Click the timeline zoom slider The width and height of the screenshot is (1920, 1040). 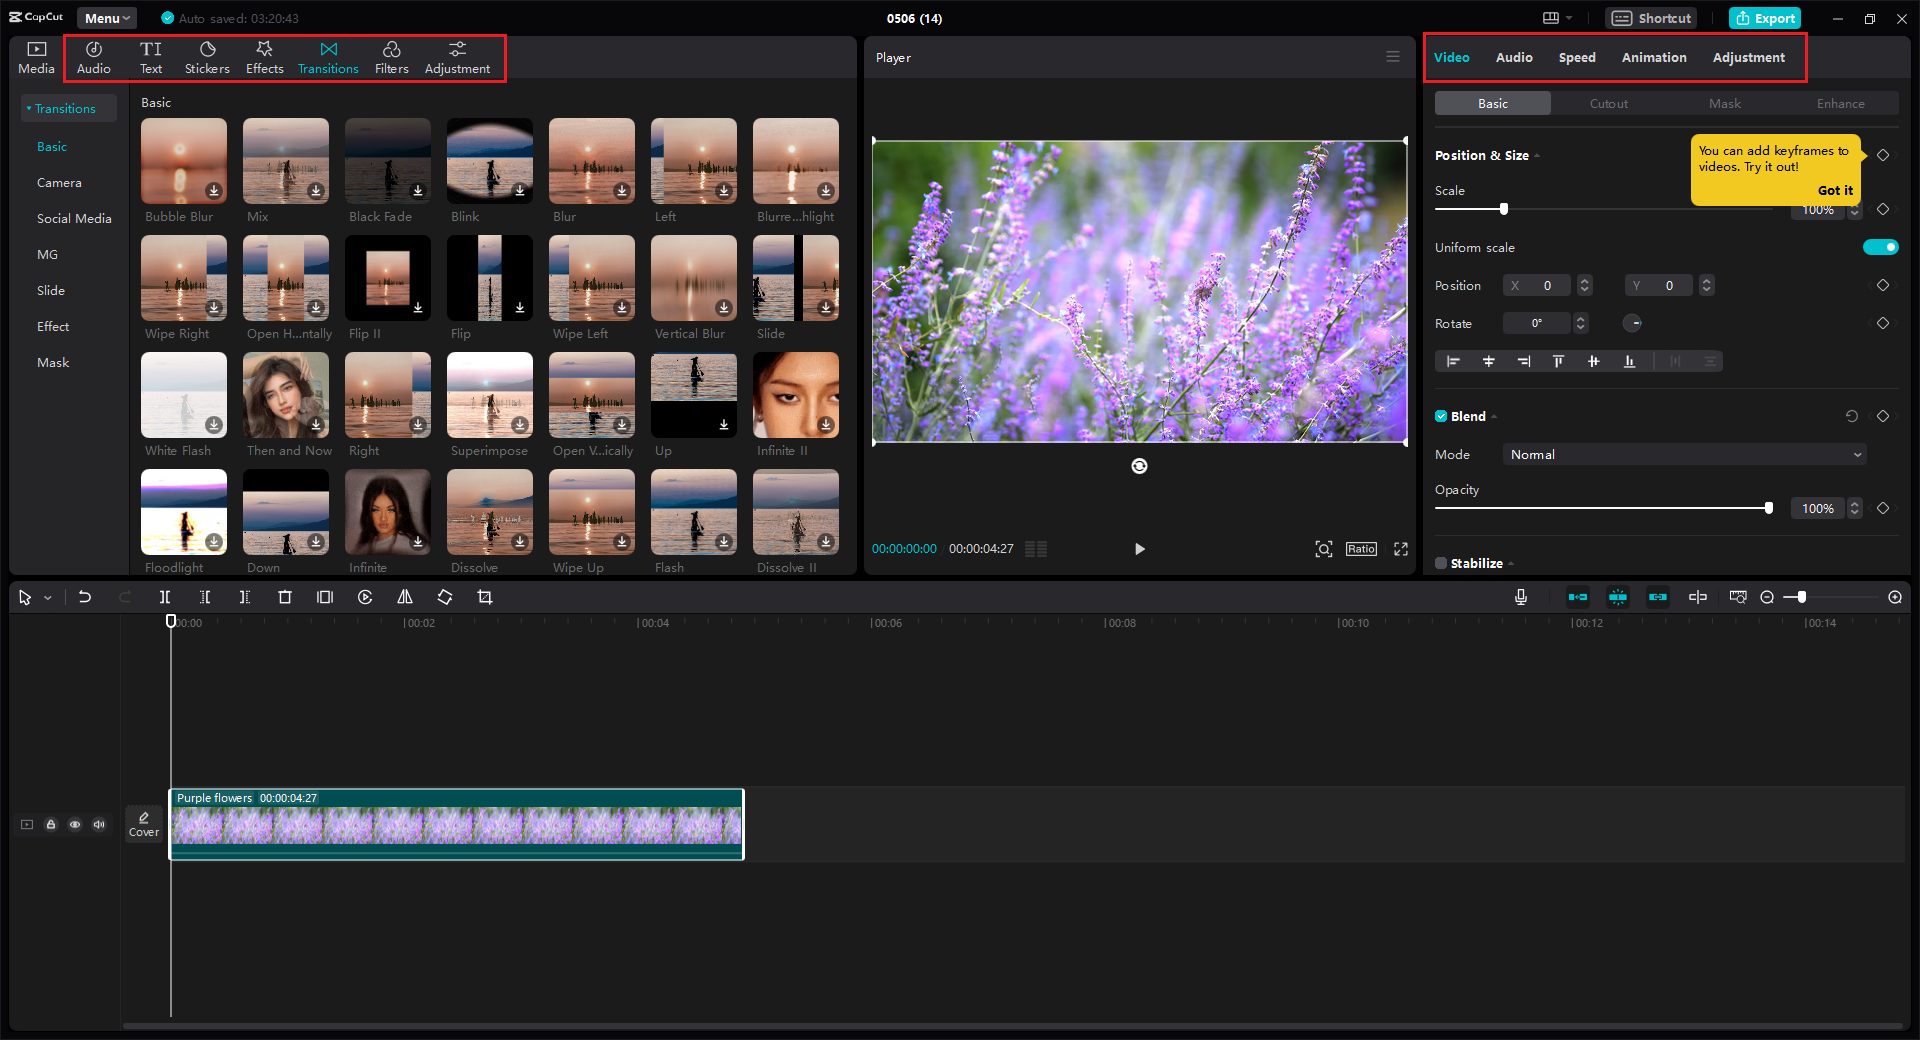[1800, 597]
